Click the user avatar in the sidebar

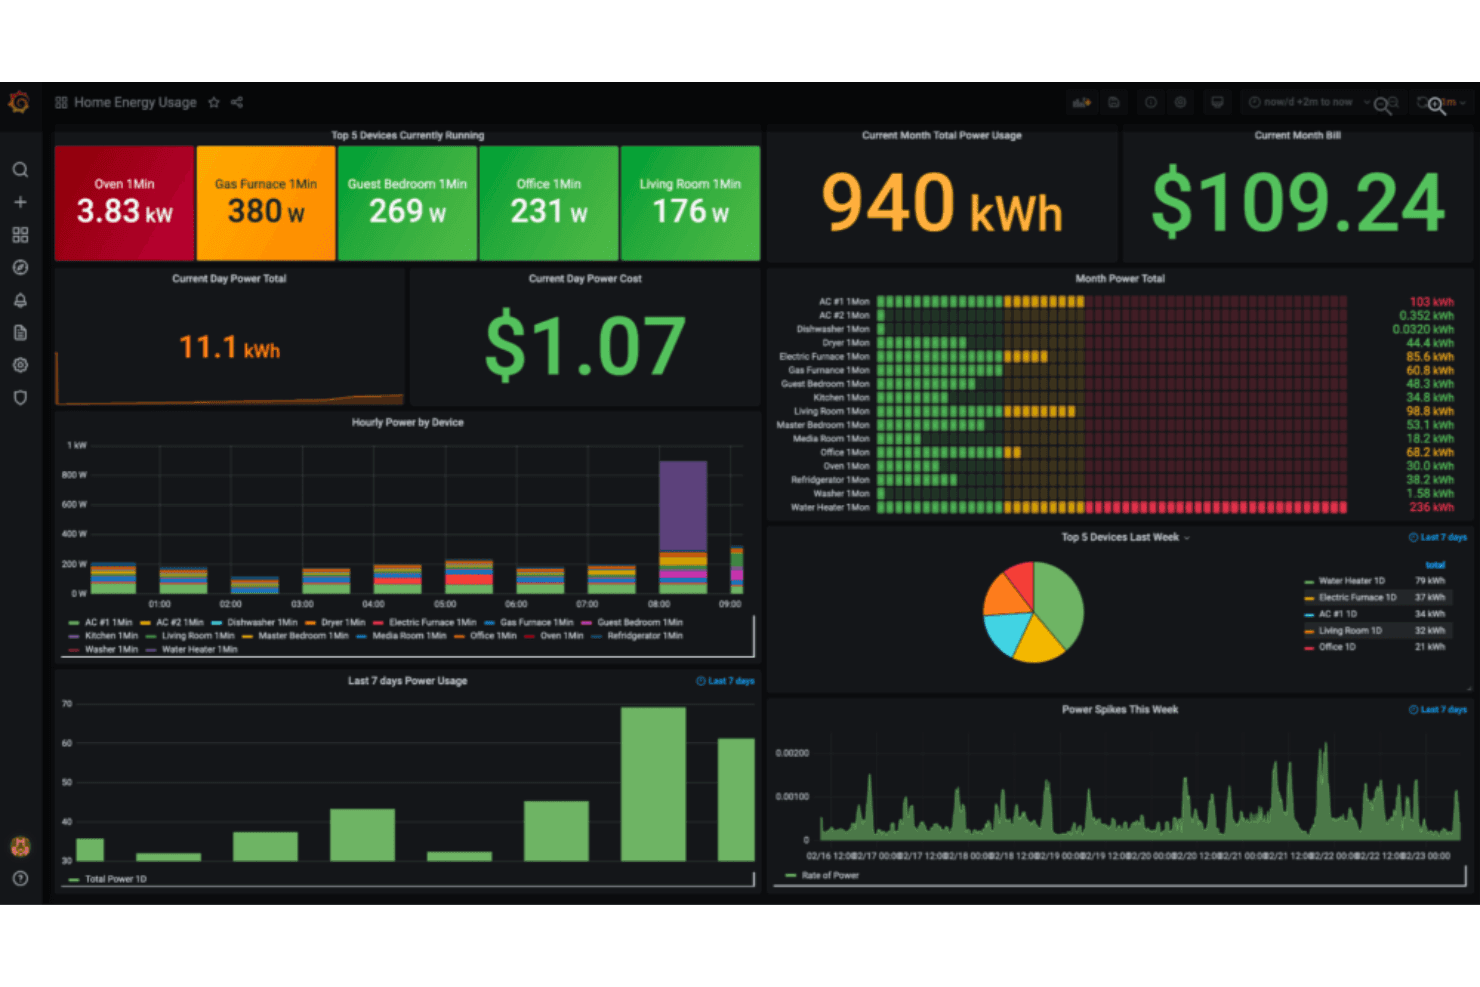click(x=20, y=846)
